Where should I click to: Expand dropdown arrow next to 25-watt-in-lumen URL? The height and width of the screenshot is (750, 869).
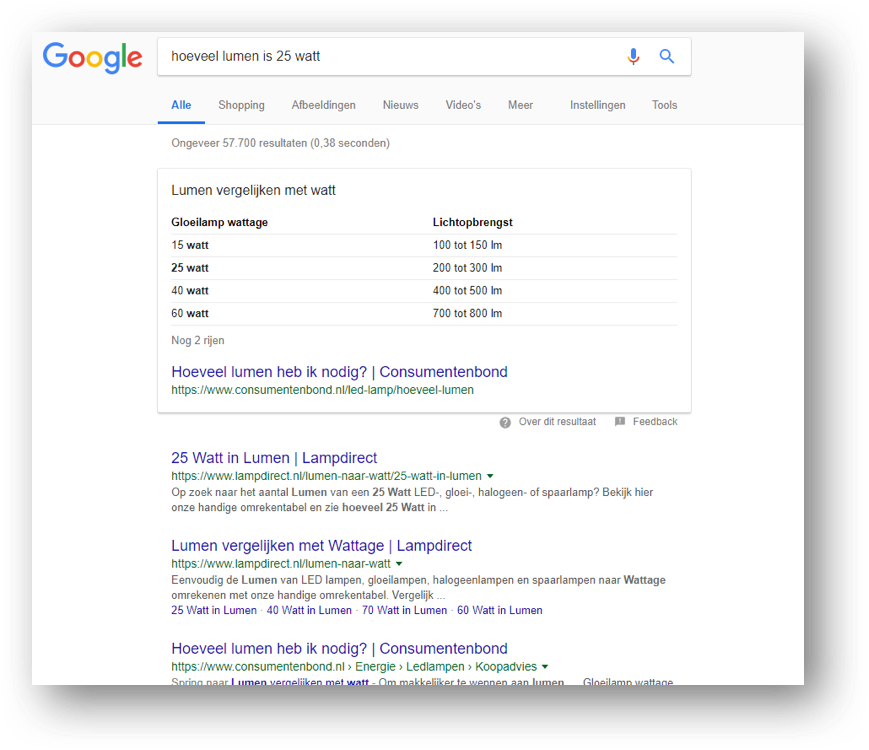(490, 477)
